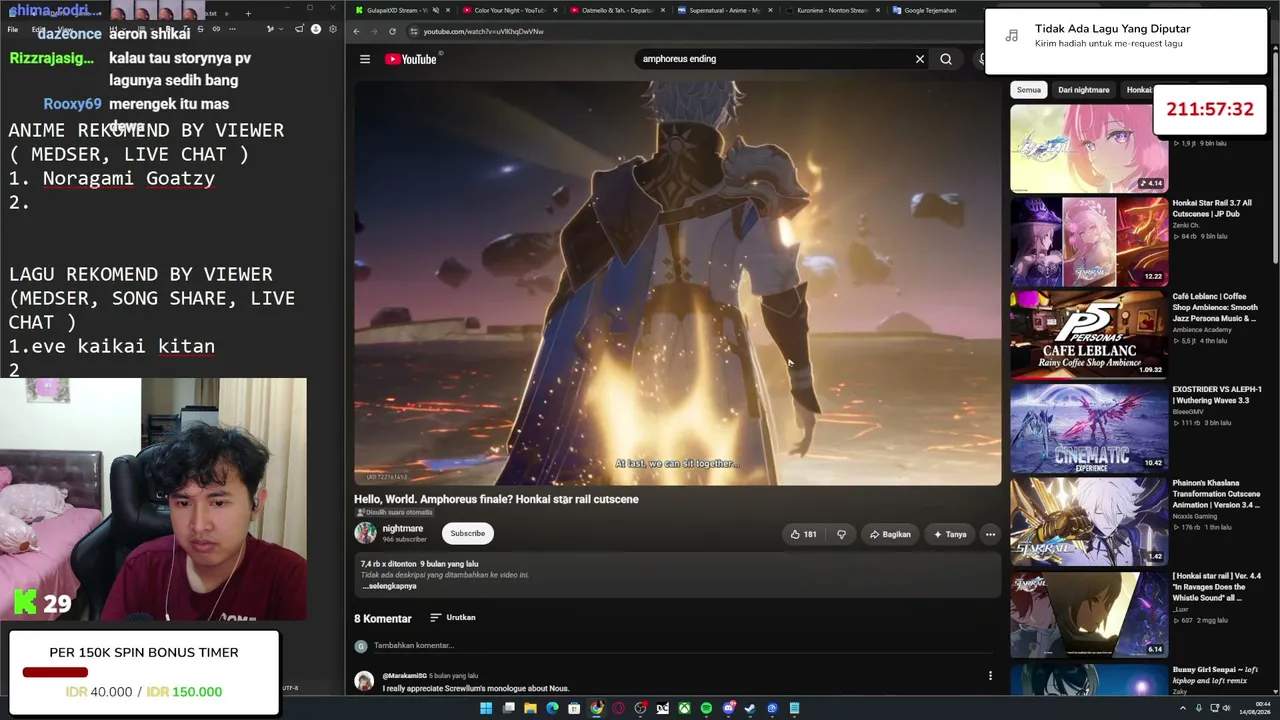This screenshot has width=1280, height=720.
Task: Click the Bagikan share button
Action: point(890,534)
